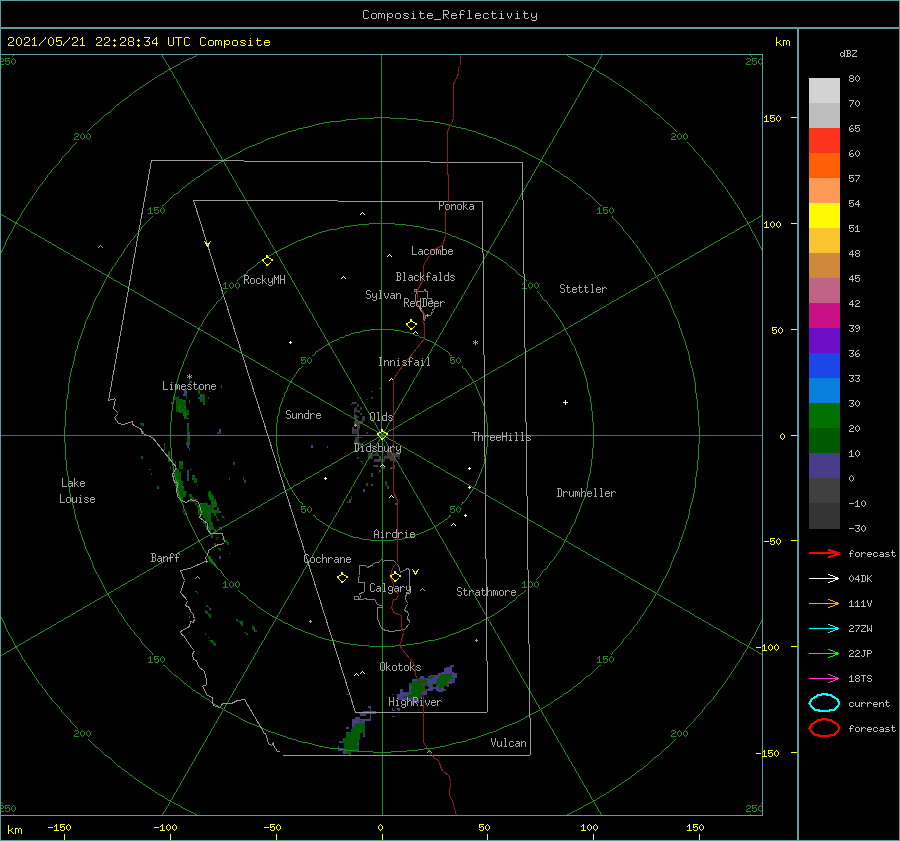Viewport: 900px width, 841px height.
Task: Click the Ponoka town label
Action: 456,206
